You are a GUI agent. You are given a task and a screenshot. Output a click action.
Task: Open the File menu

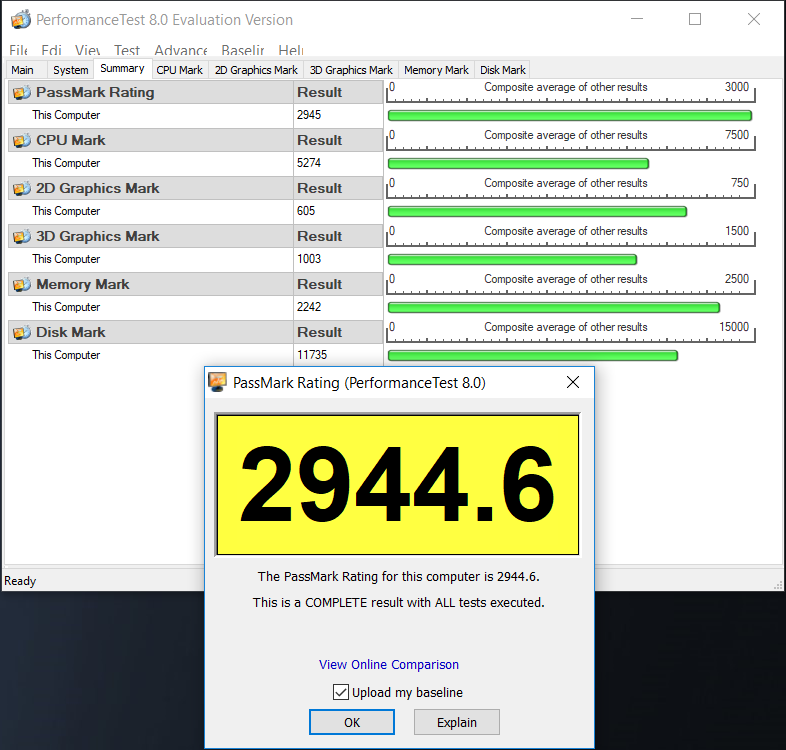click(x=19, y=51)
